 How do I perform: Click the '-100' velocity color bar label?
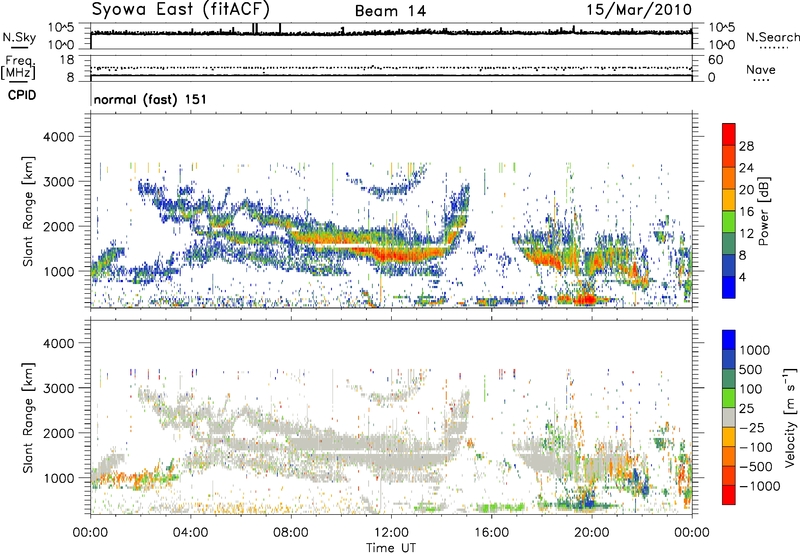tap(756, 447)
